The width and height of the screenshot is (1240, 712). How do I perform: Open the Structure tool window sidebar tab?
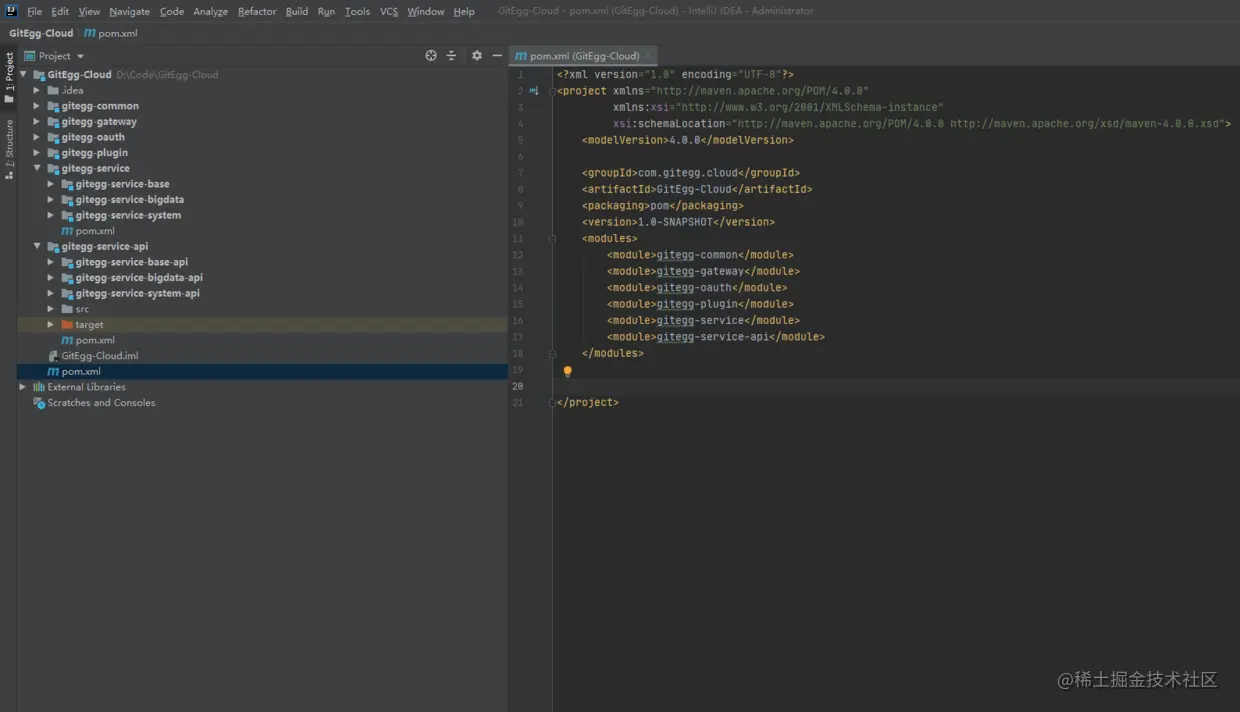[9, 149]
